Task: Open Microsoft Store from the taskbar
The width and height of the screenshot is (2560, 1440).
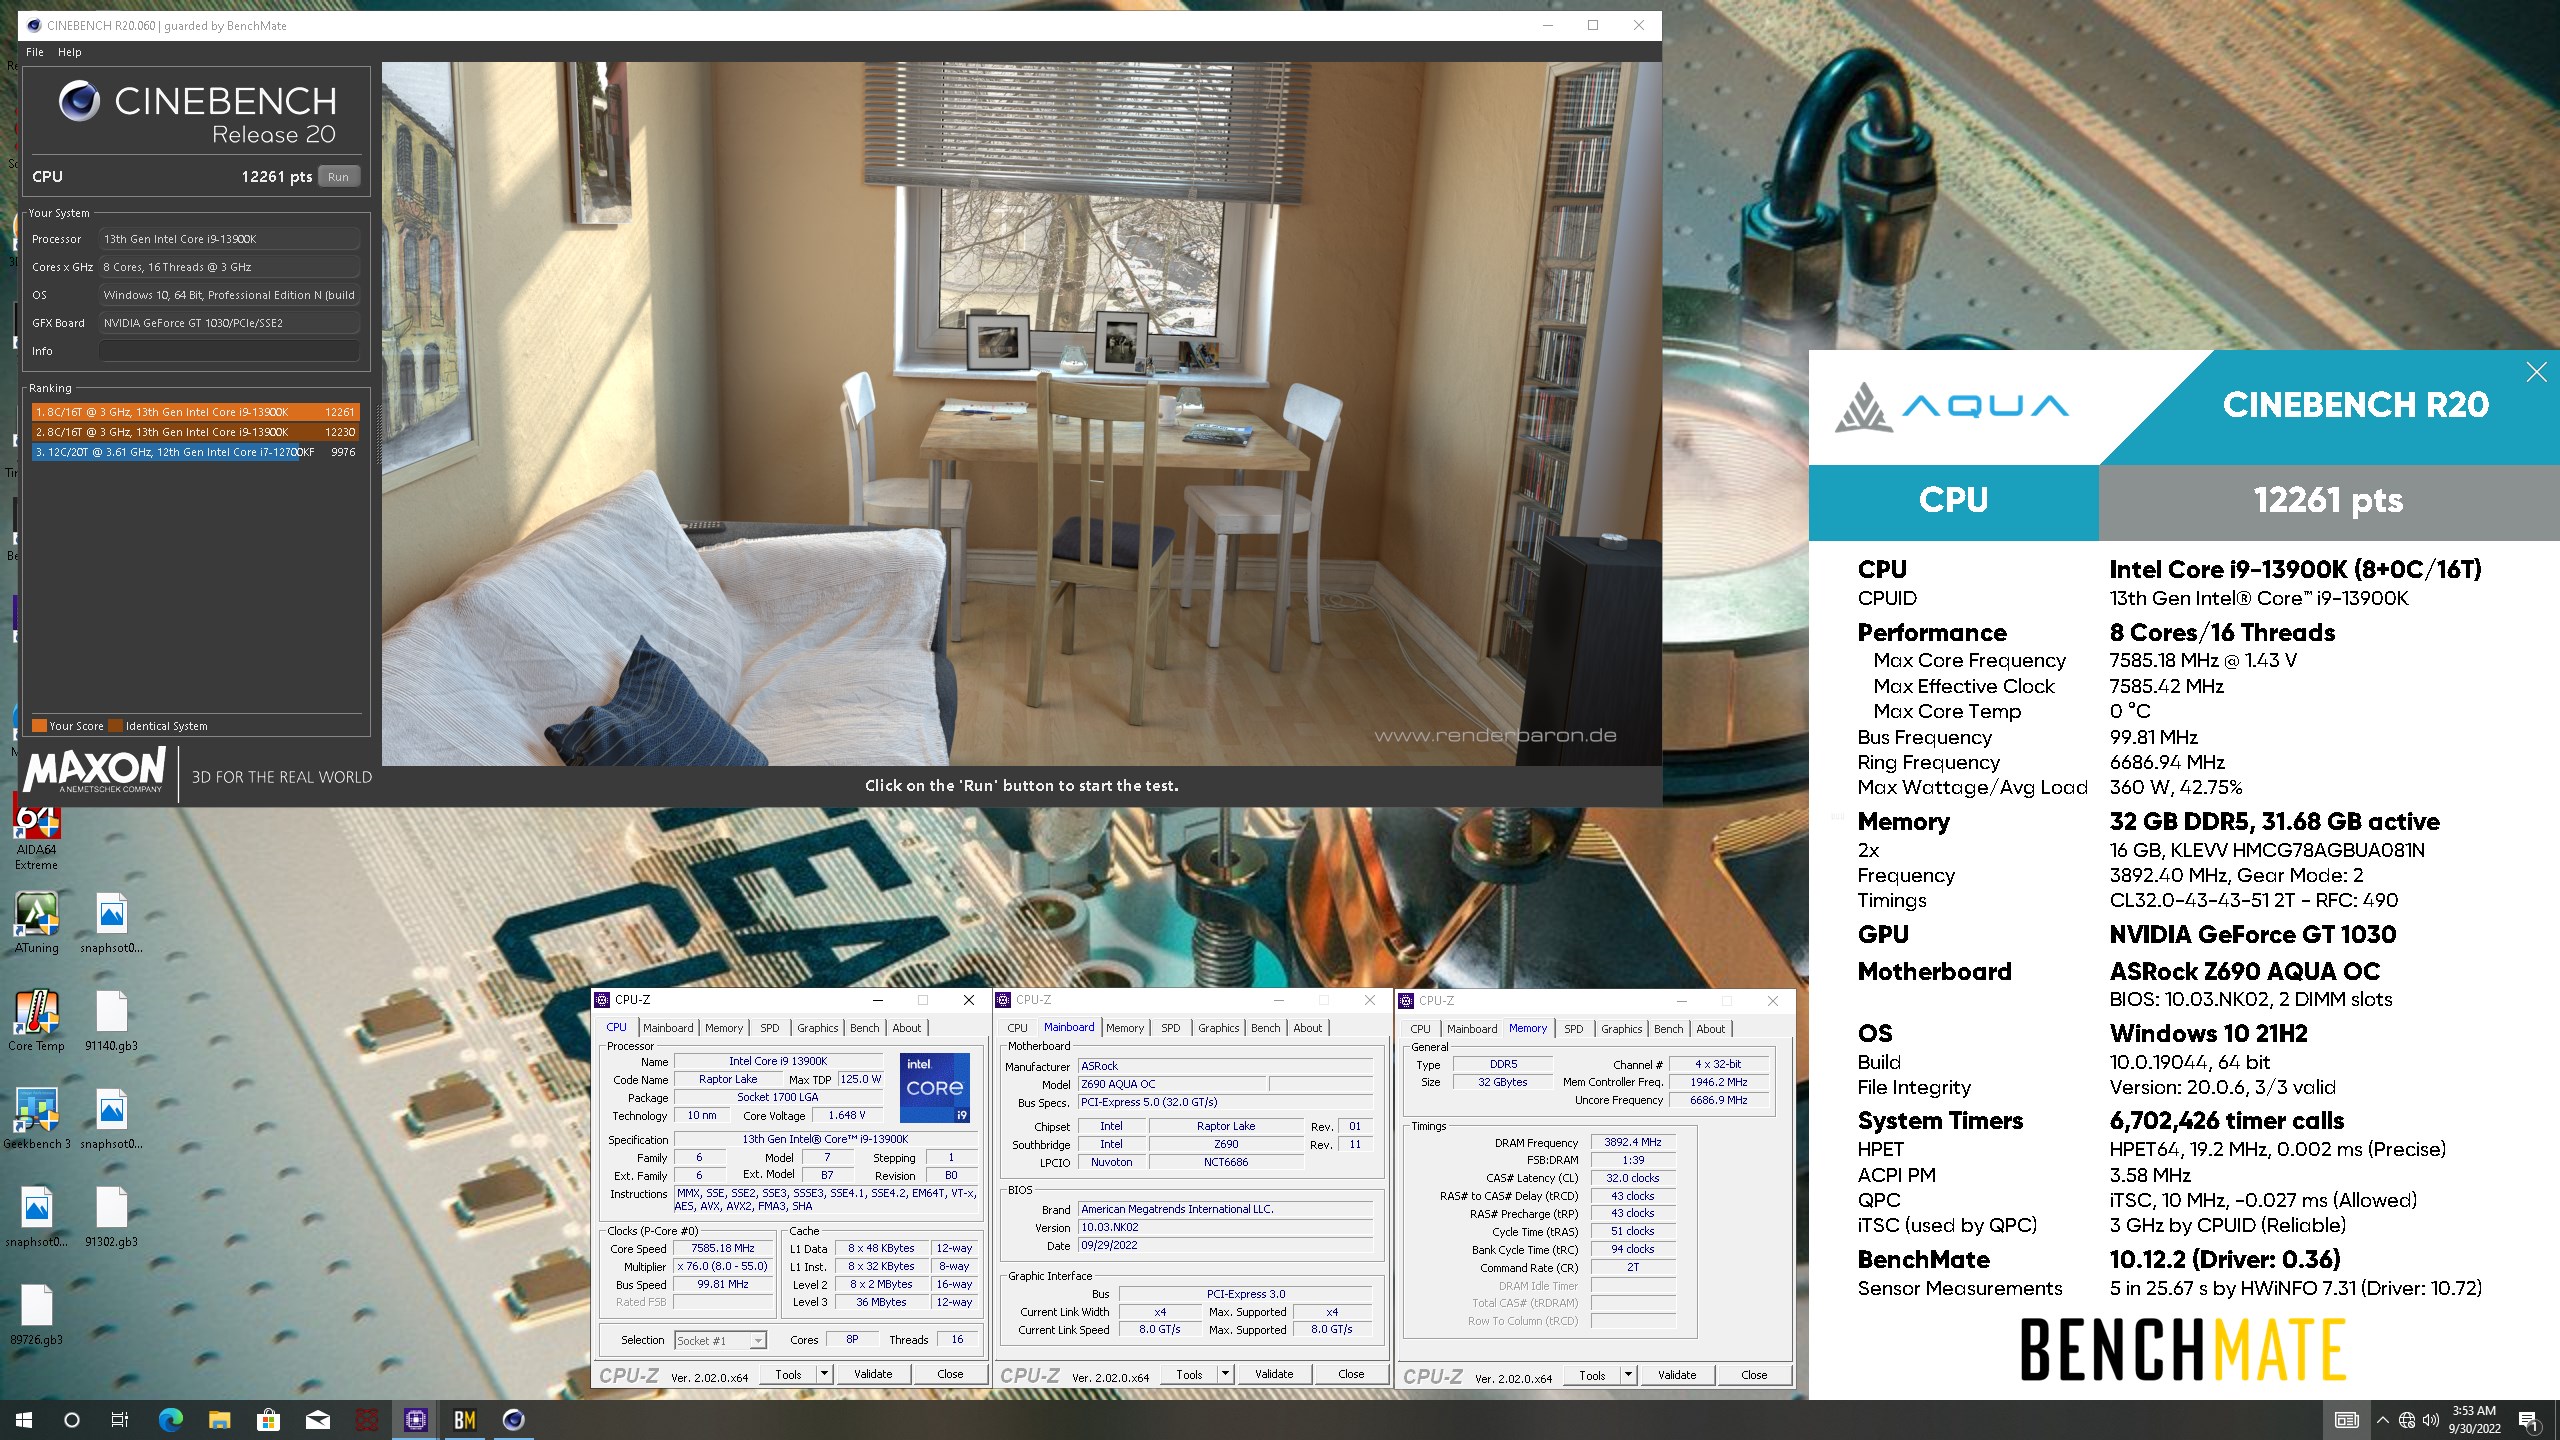Action: click(268, 1420)
